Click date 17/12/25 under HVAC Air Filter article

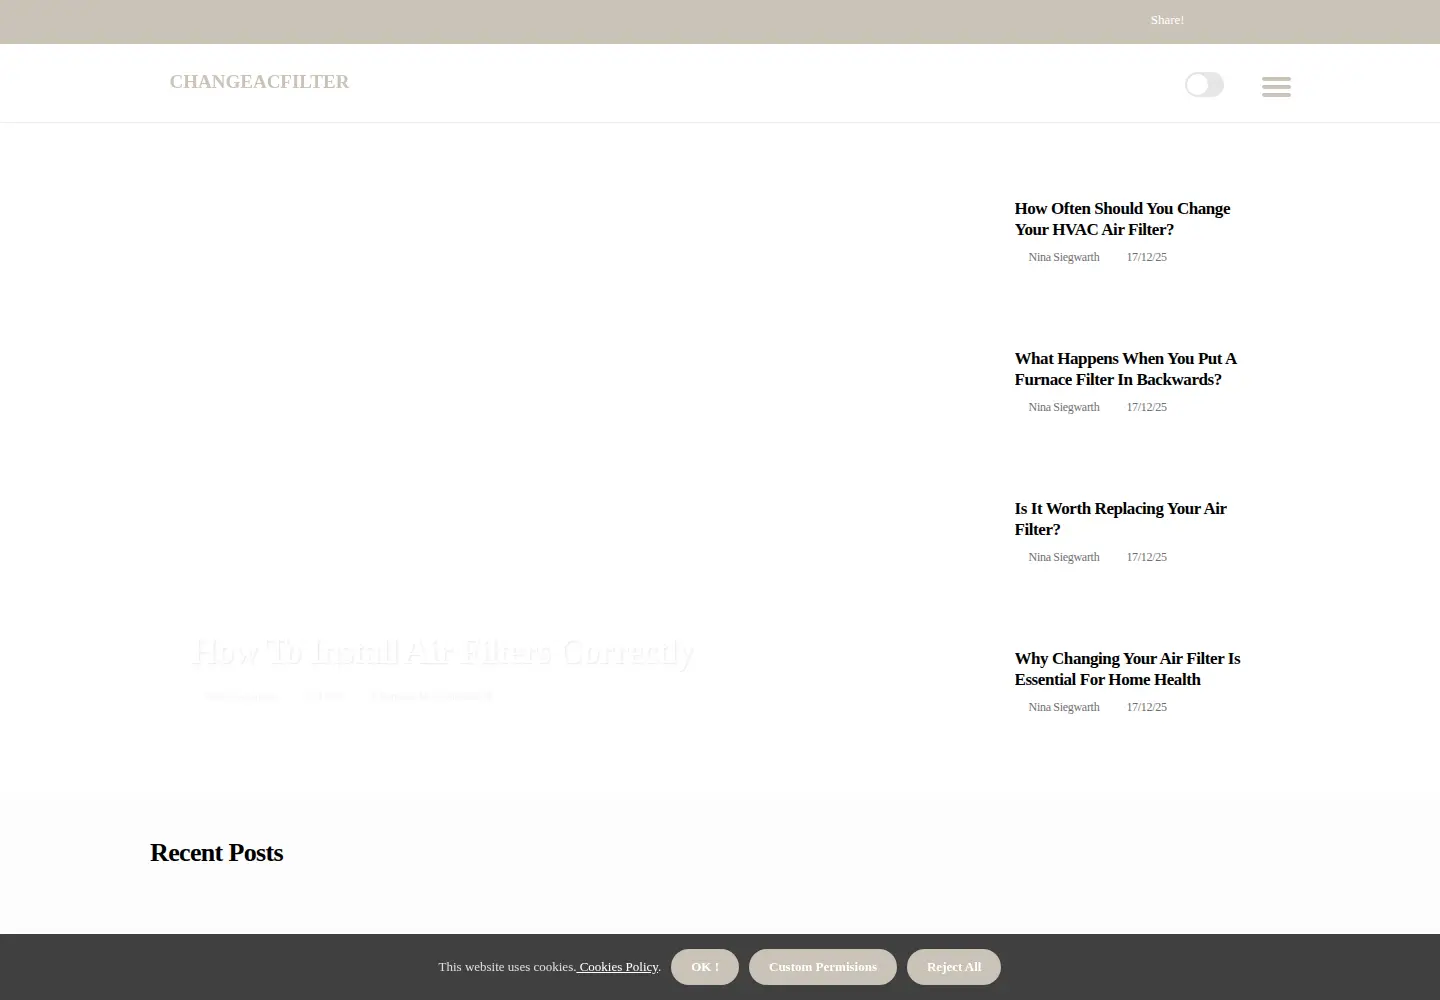tap(1146, 257)
